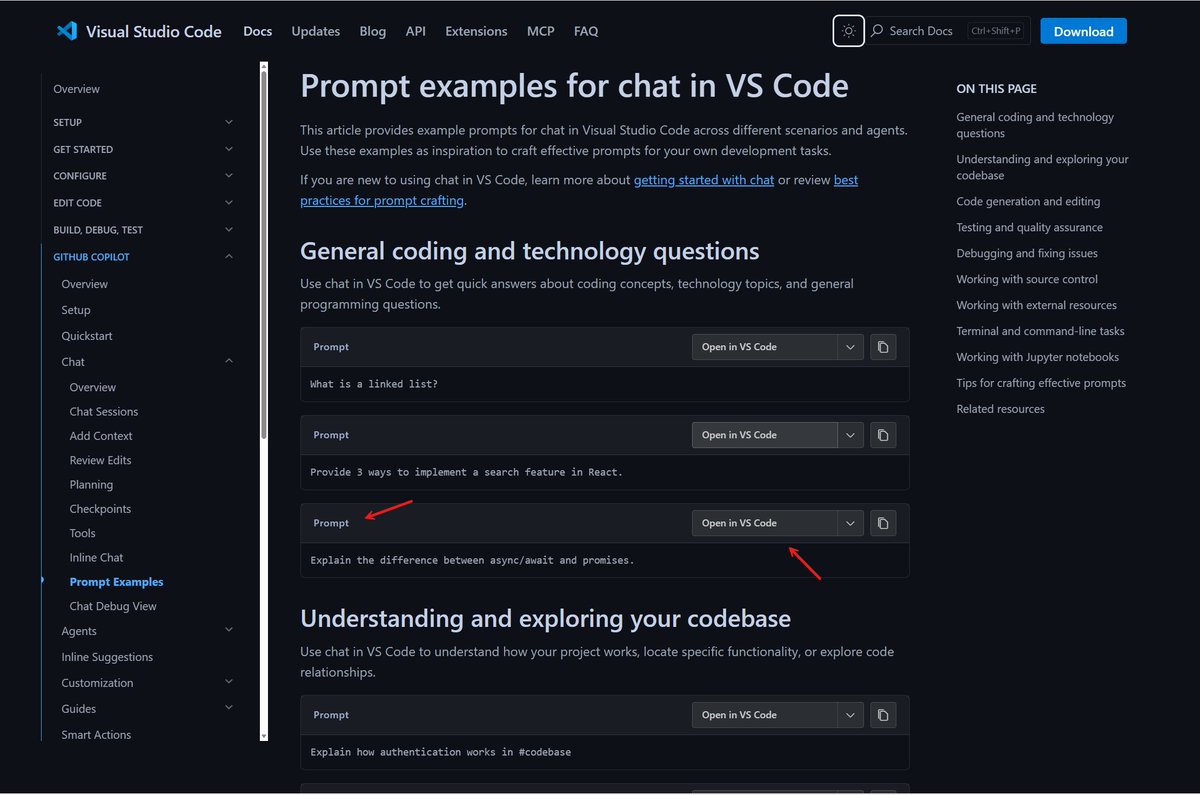Open dropdown arrow beside linked list Open in VS Code

coord(850,347)
